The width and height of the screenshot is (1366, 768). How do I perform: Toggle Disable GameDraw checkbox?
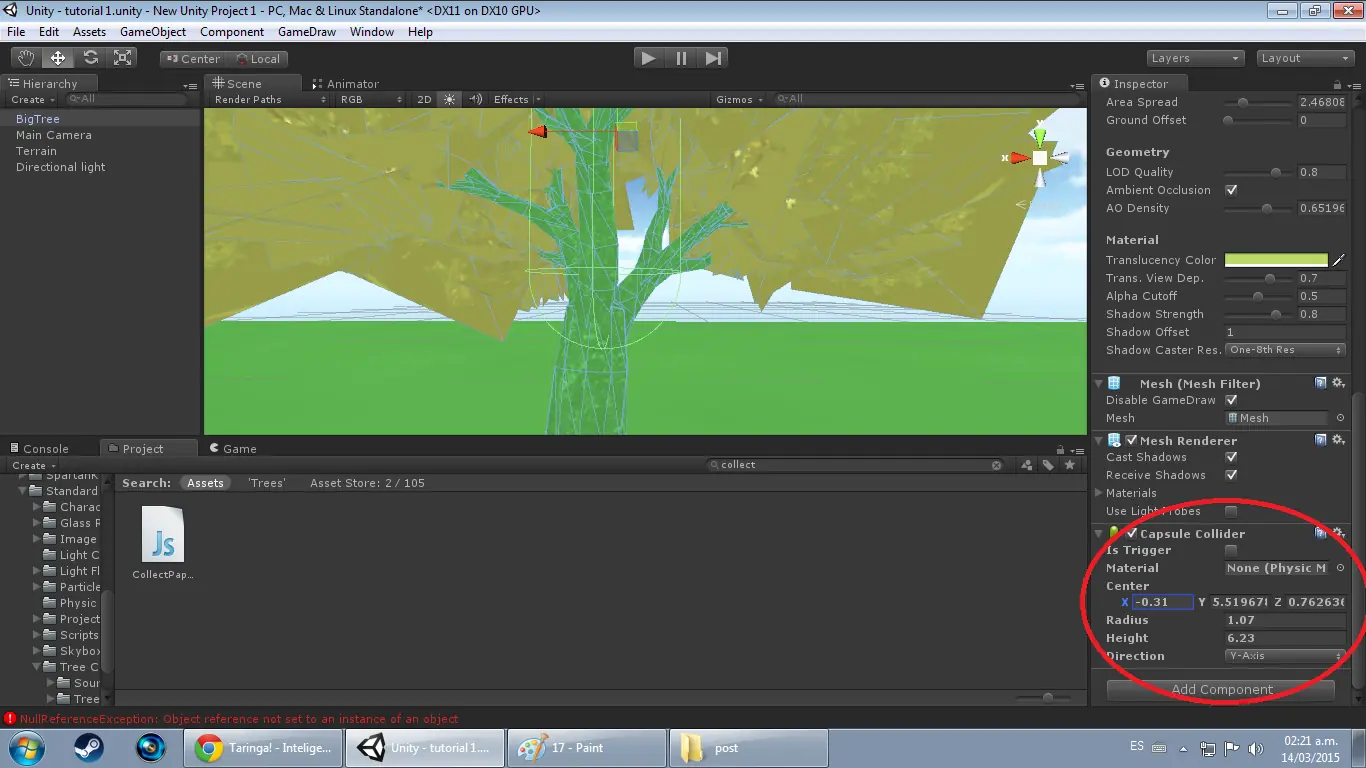1231,400
